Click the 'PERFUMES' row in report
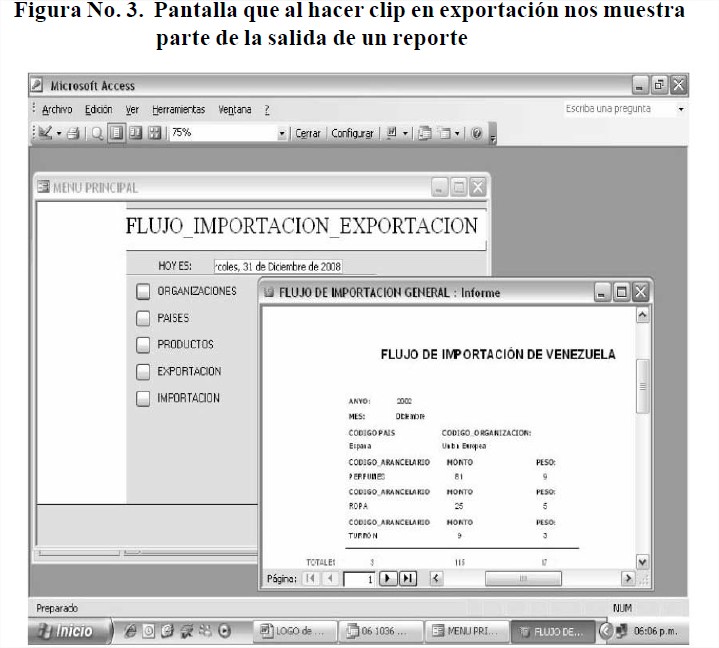Image resolution: width=719 pixels, height=648 pixels. 452,476
